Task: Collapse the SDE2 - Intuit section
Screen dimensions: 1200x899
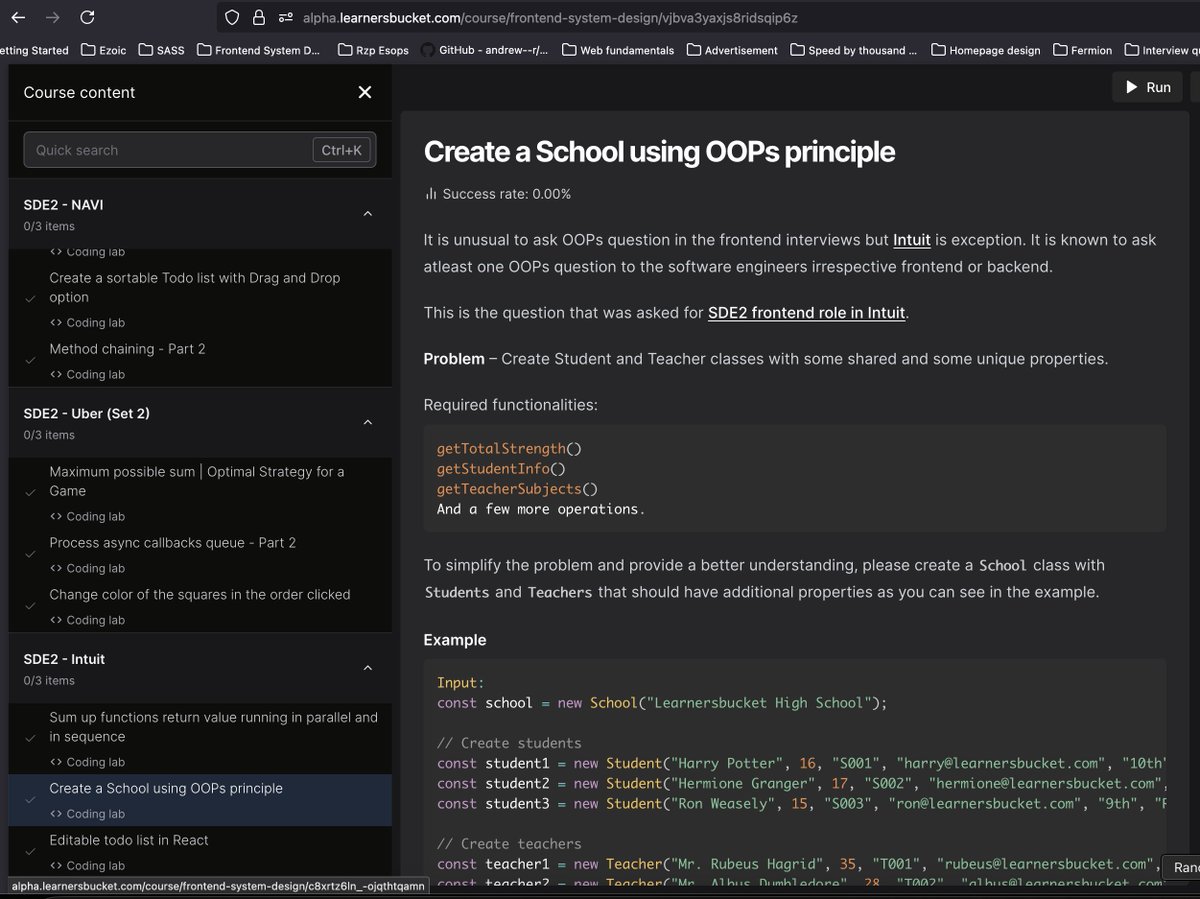Action: (367, 668)
